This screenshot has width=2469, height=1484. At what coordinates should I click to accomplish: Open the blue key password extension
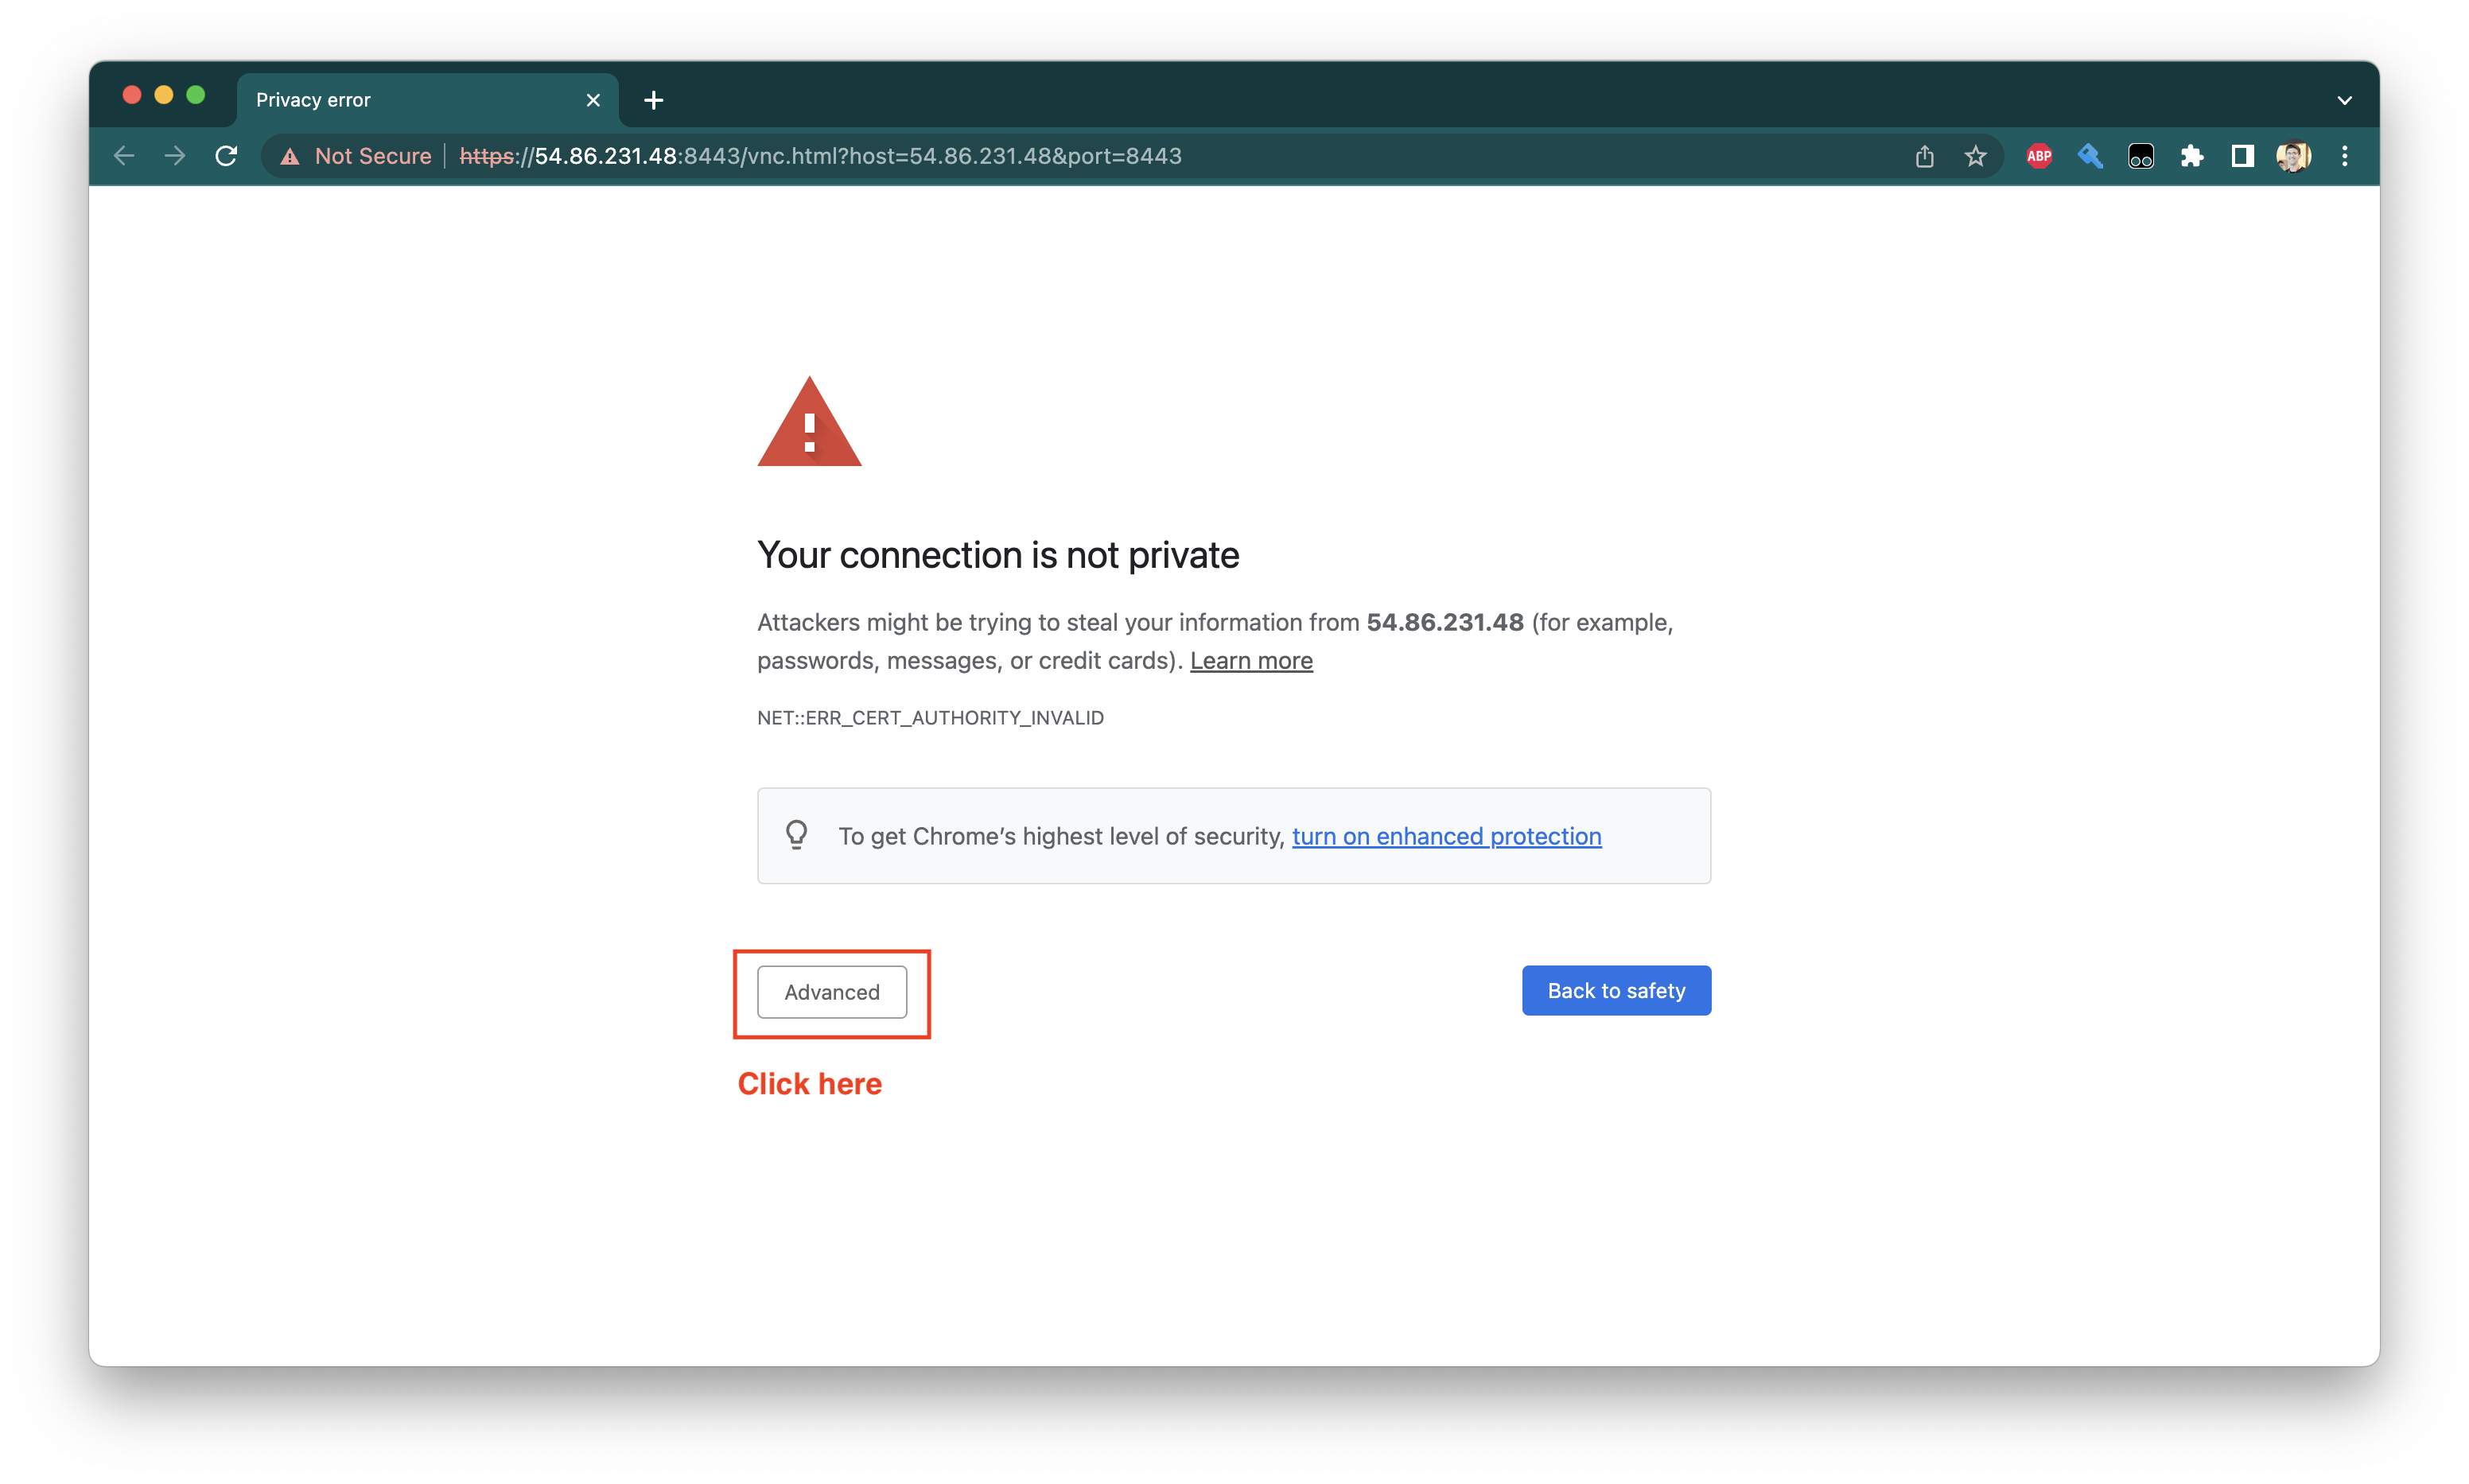[2090, 156]
